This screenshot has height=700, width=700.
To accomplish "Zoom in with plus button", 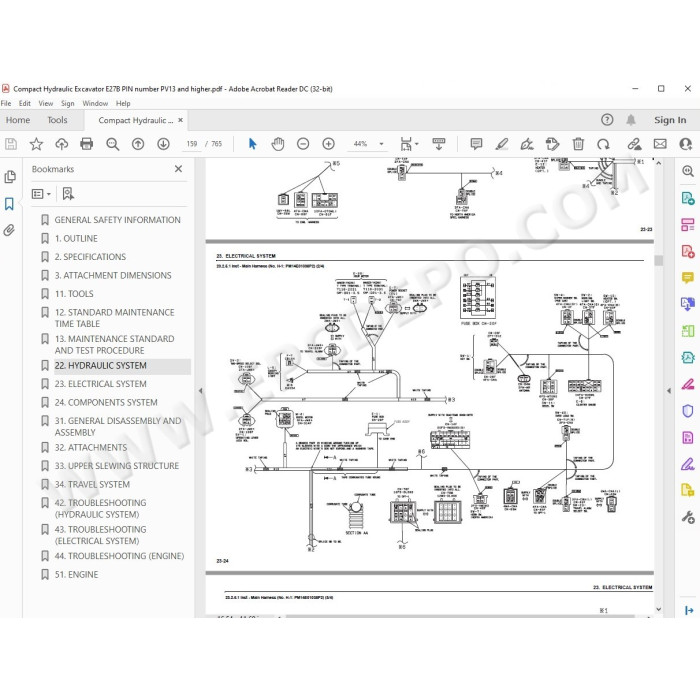I will (x=329, y=144).
